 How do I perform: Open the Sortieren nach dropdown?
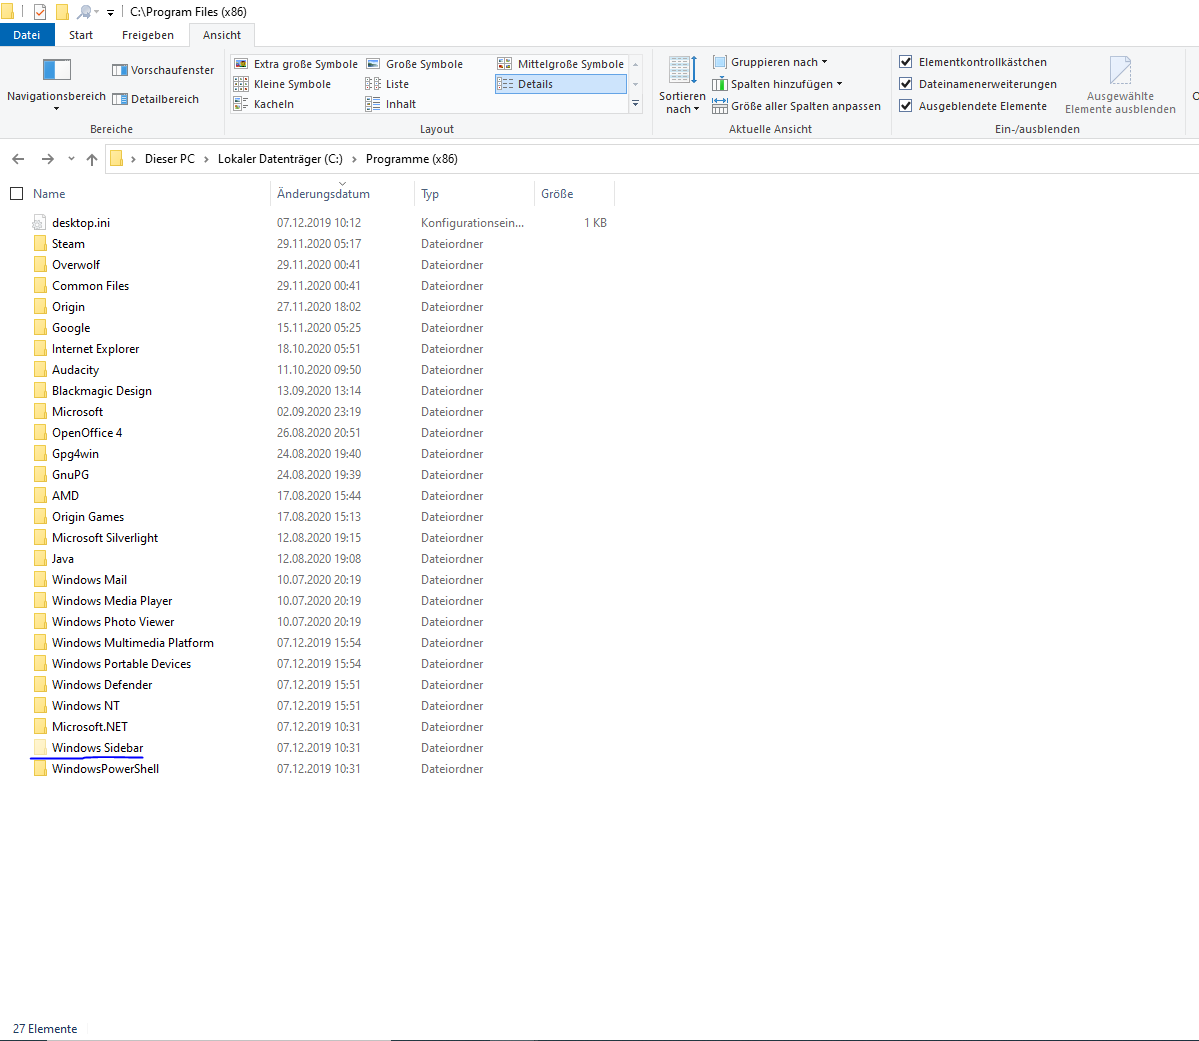[682, 86]
